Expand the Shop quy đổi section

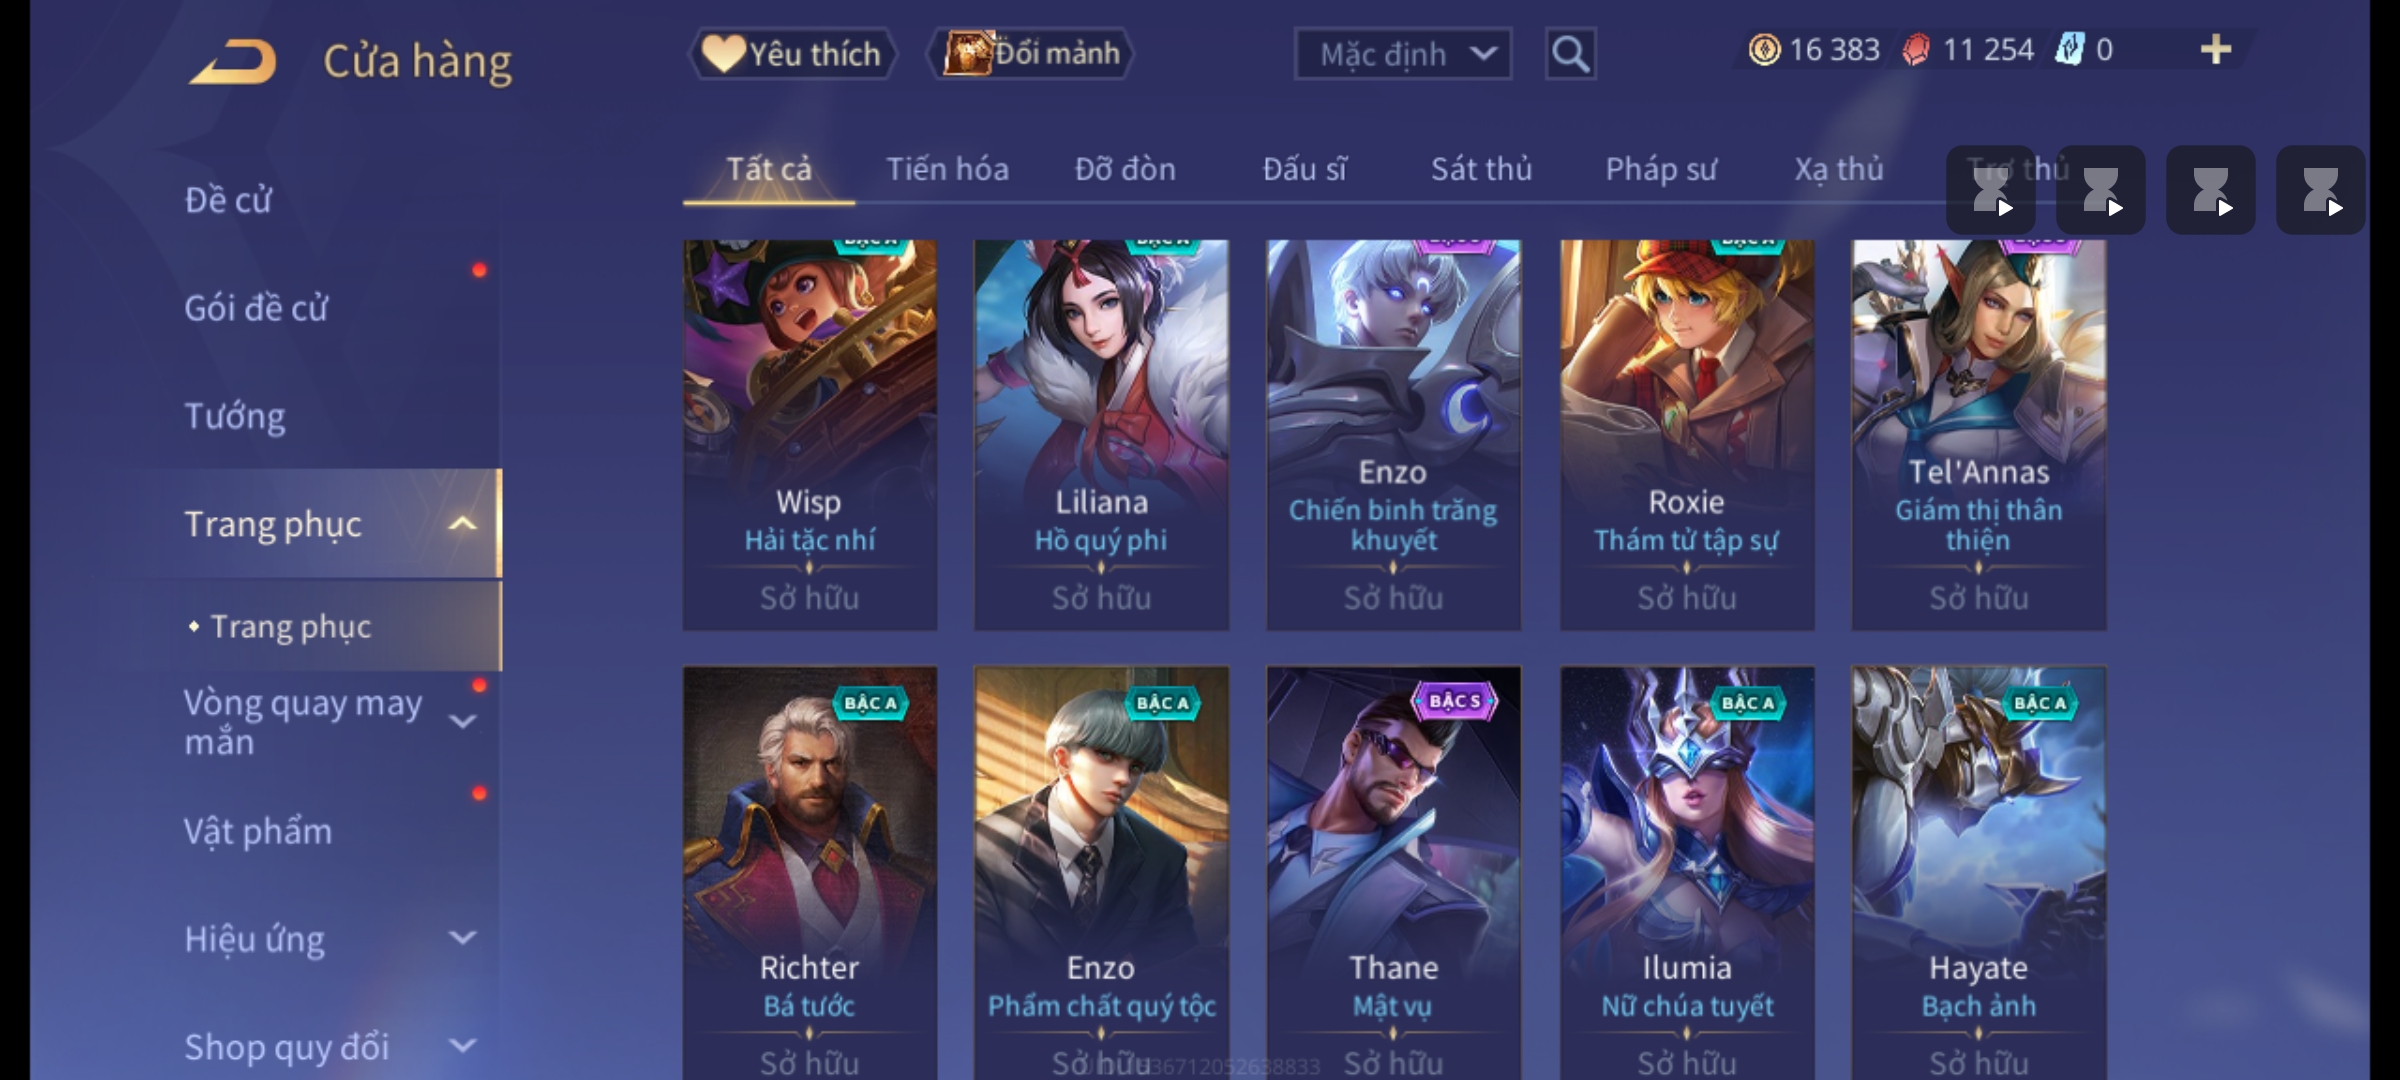click(462, 1046)
